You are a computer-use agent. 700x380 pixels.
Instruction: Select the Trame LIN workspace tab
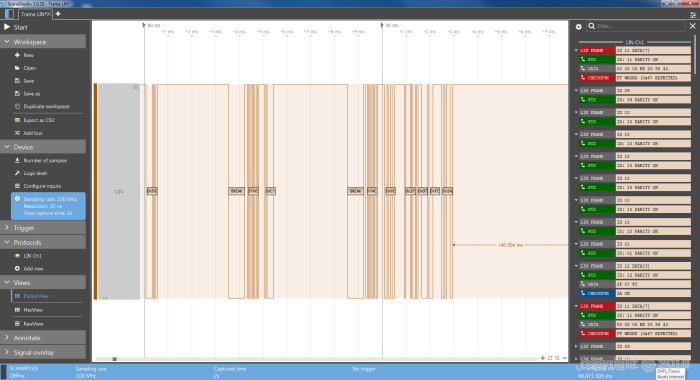click(x=35, y=14)
